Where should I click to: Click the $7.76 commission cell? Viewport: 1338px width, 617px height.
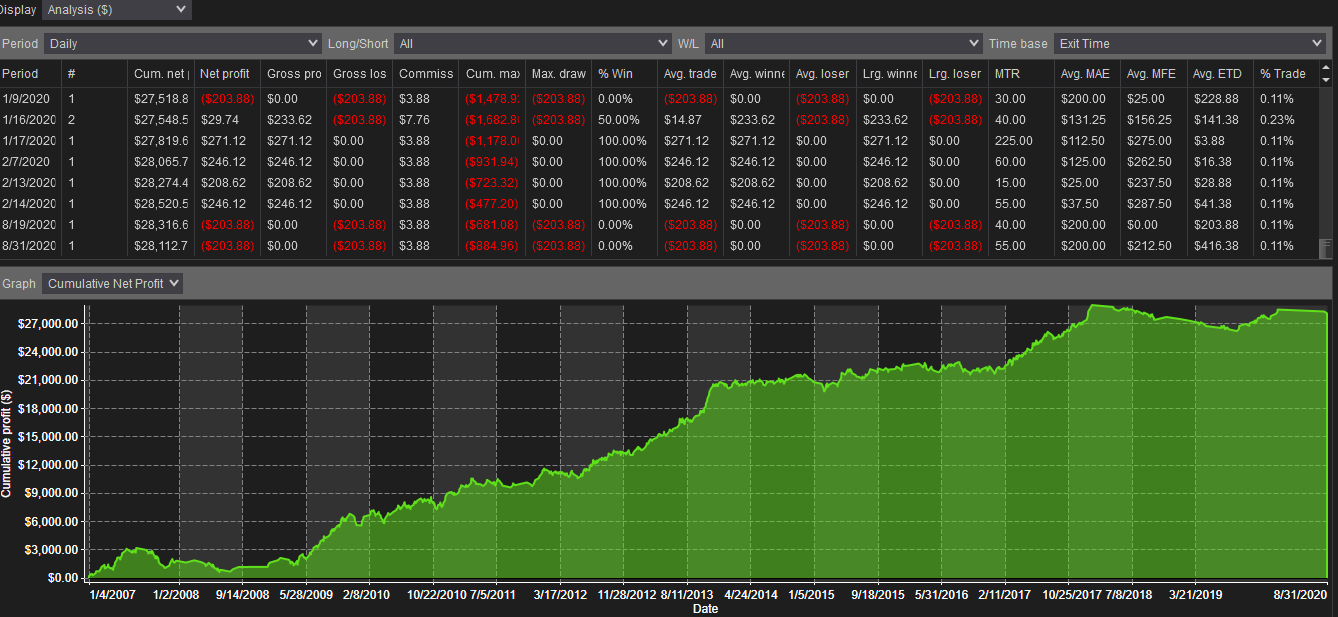tap(425, 120)
